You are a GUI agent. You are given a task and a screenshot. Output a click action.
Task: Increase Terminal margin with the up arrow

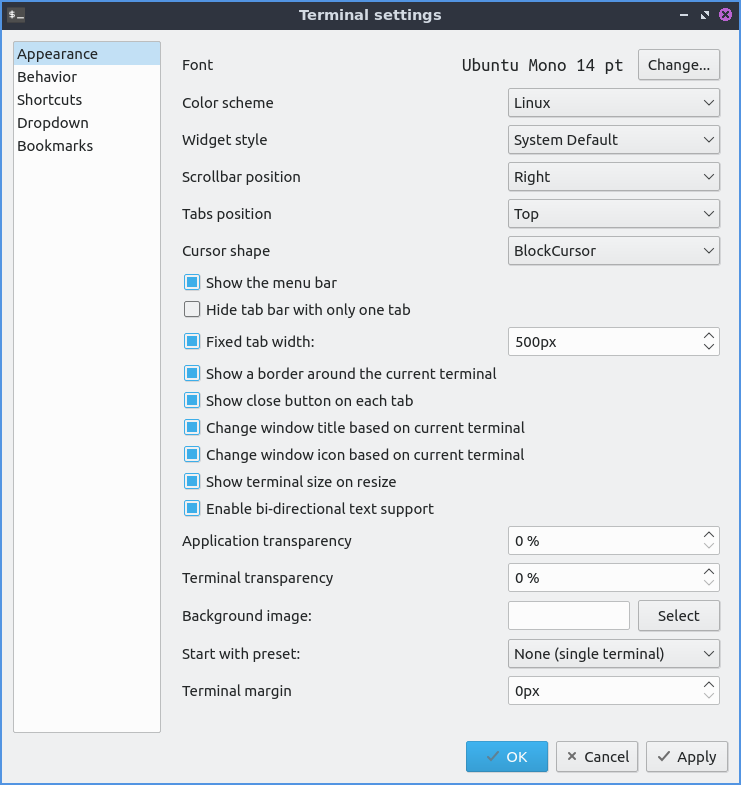(x=709, y=685)
